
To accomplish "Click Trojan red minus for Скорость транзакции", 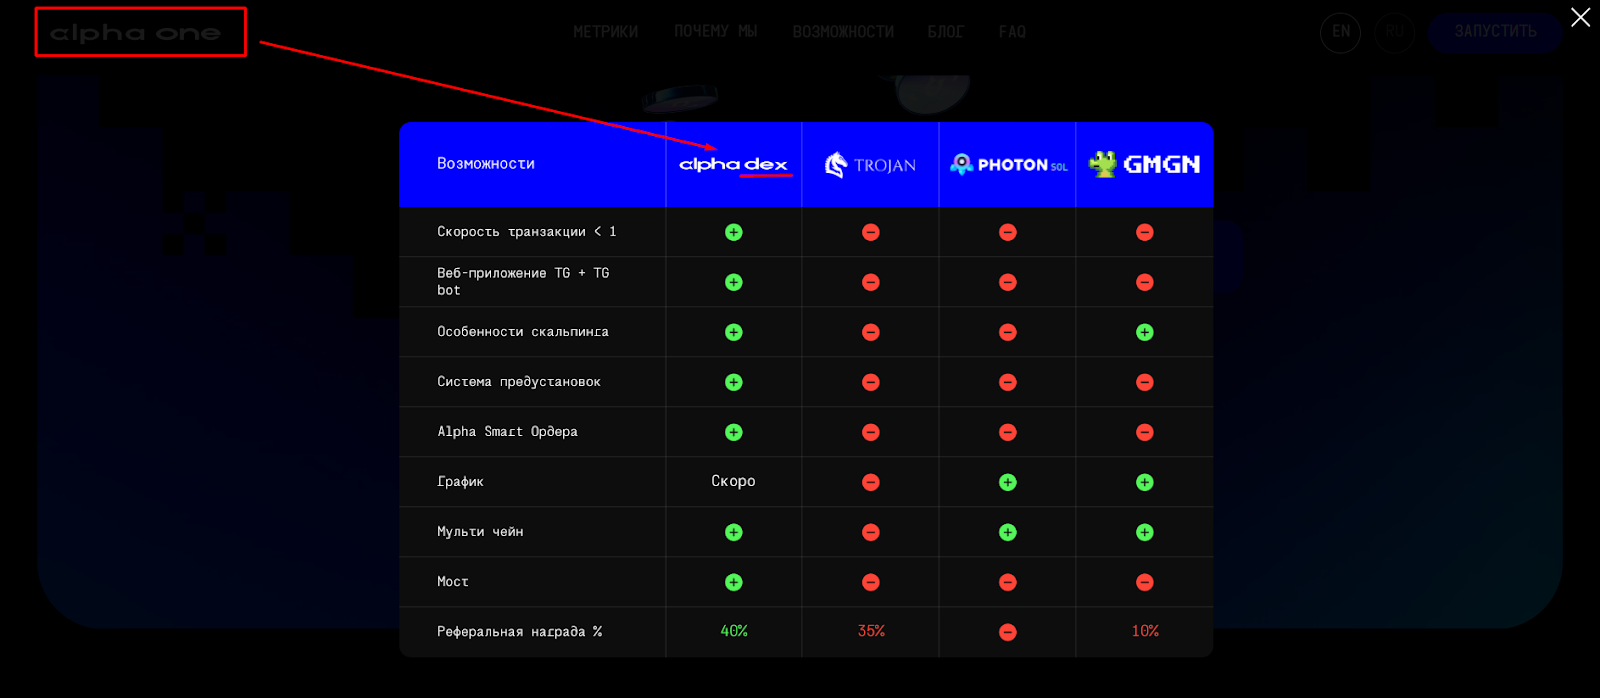I will (x=871, y=232).
